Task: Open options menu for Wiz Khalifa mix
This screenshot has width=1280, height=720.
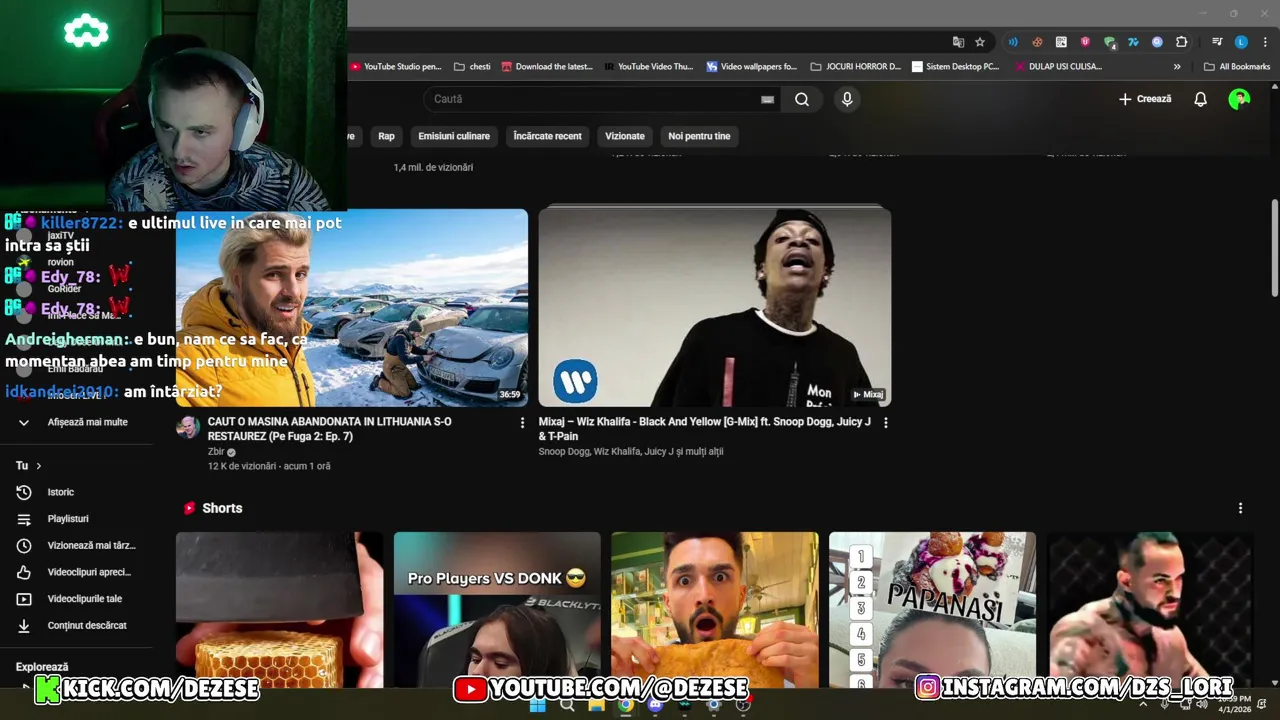Action: [885, 423]
